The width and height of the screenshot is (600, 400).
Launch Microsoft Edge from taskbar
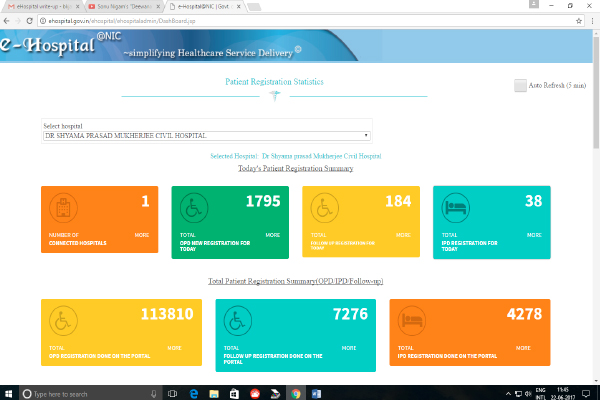pyautogui.click(x=194, y=393)
